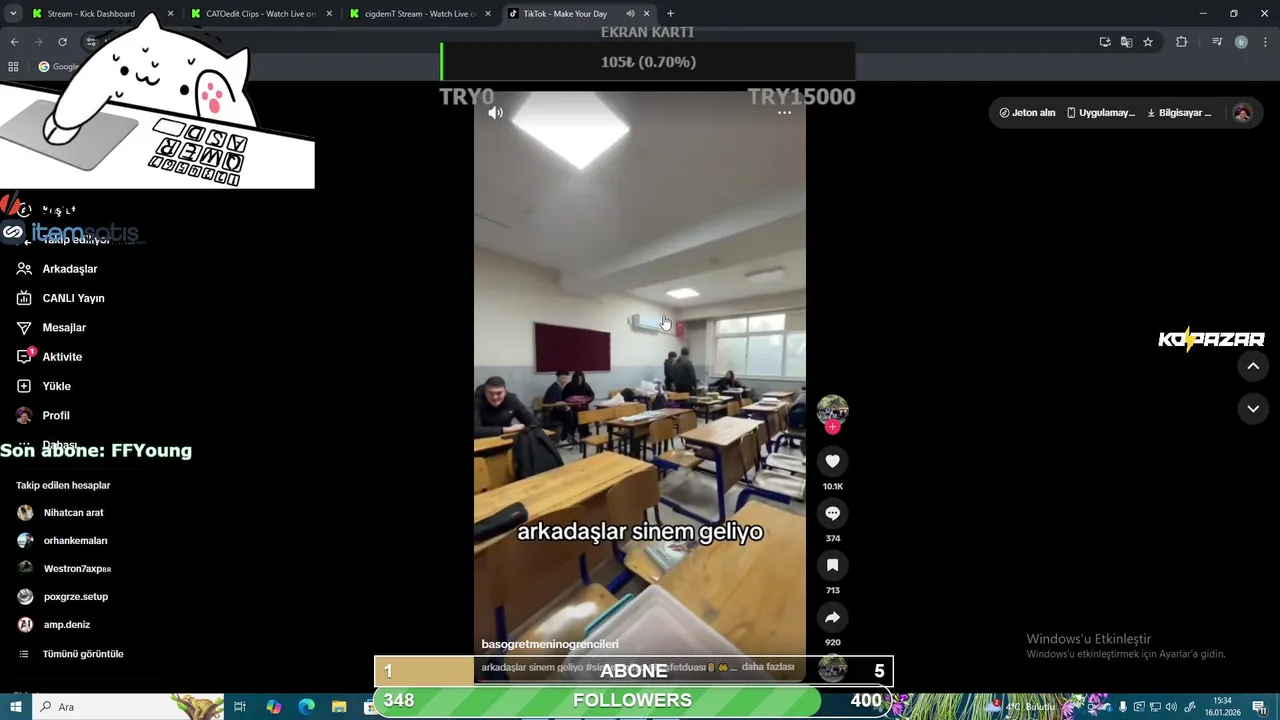
Task: Open Task View on the taskbar
Action: click(240, 707)
